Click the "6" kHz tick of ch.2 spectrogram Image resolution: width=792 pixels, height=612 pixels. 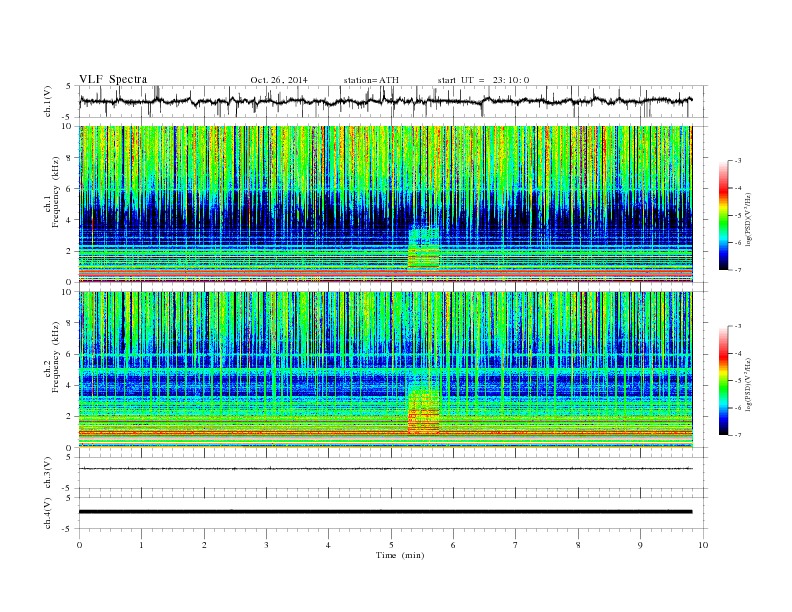(x=70, y=354)
